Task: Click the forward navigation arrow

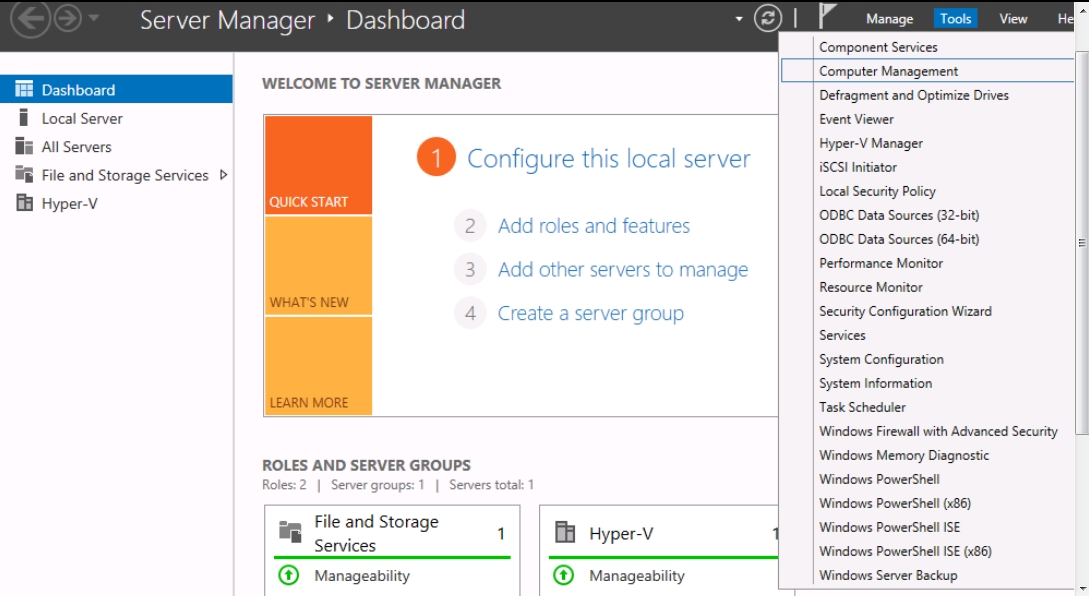Action: [68, 19]
